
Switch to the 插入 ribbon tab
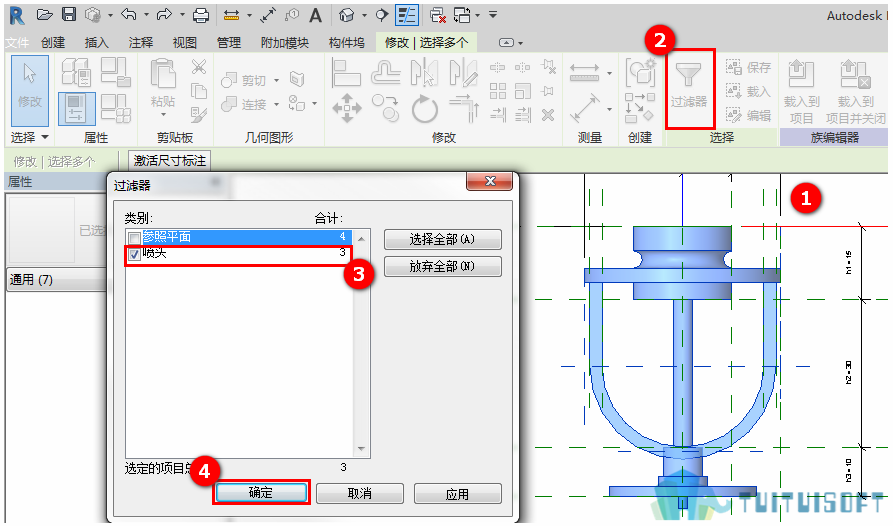(x=96, y=43)
